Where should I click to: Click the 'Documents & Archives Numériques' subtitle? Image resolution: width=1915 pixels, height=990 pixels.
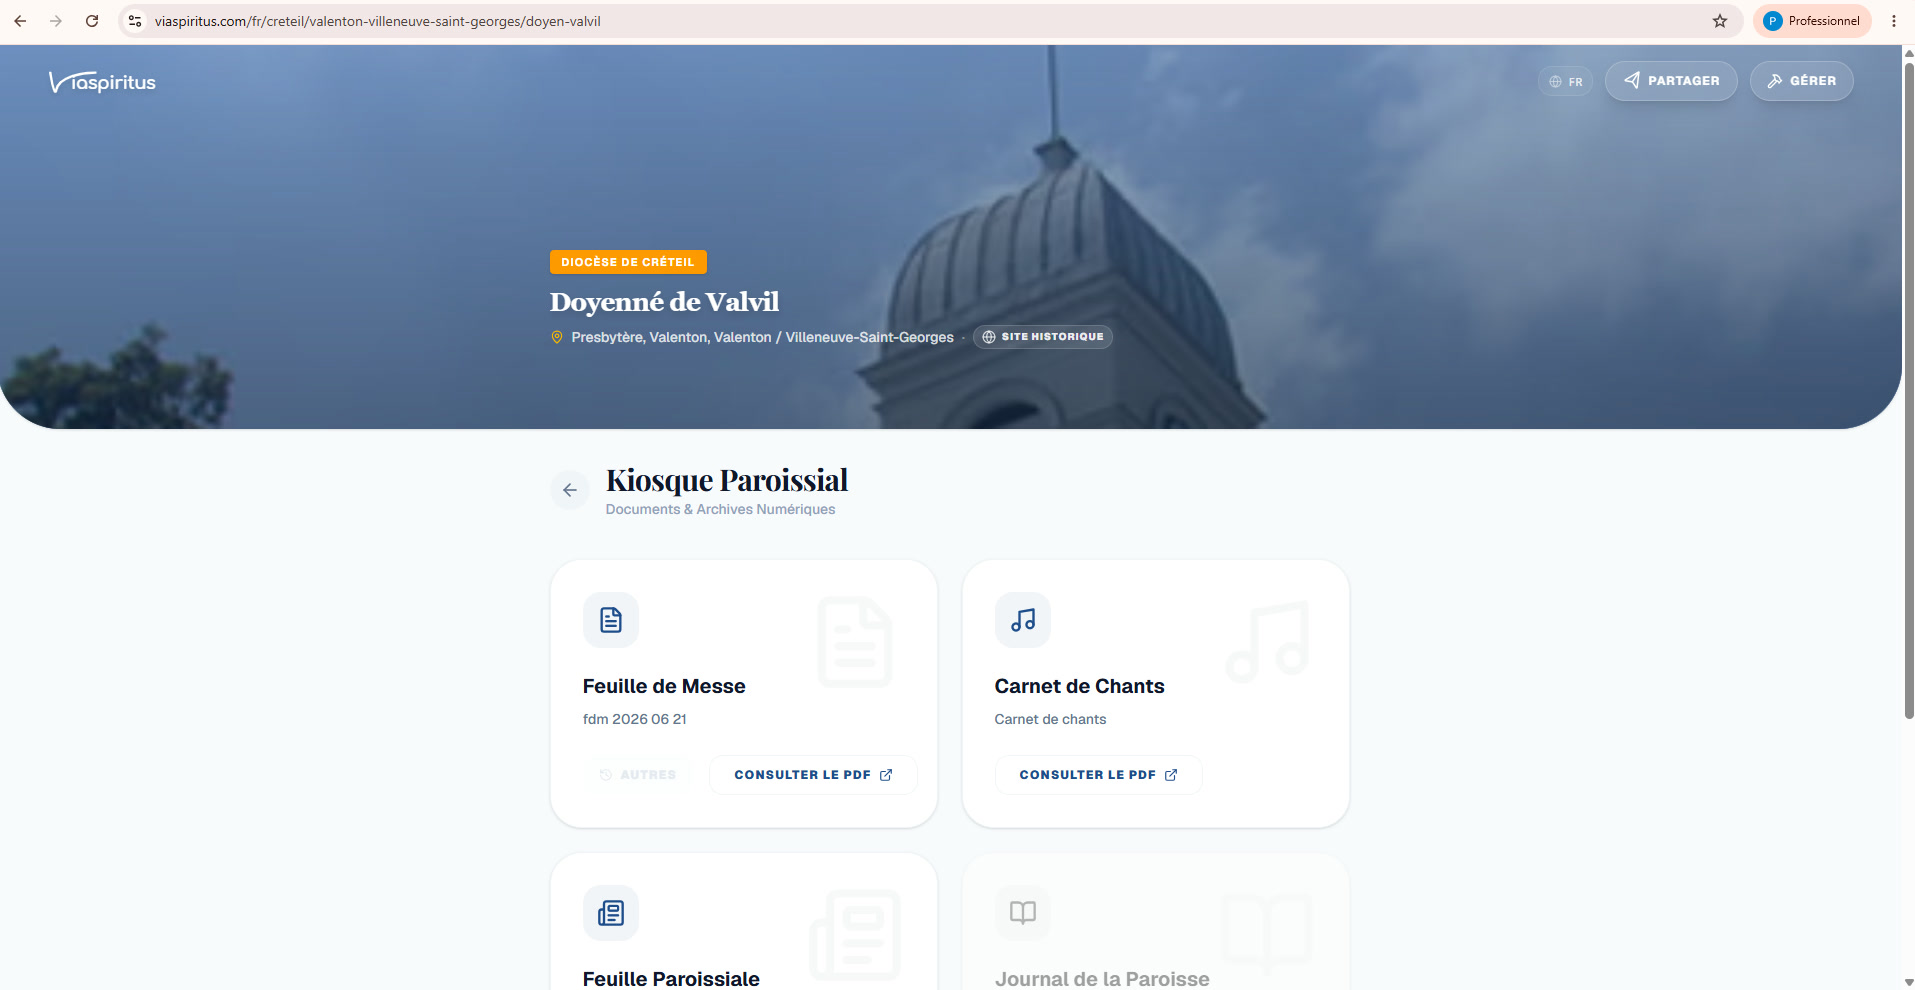(720, 510)
